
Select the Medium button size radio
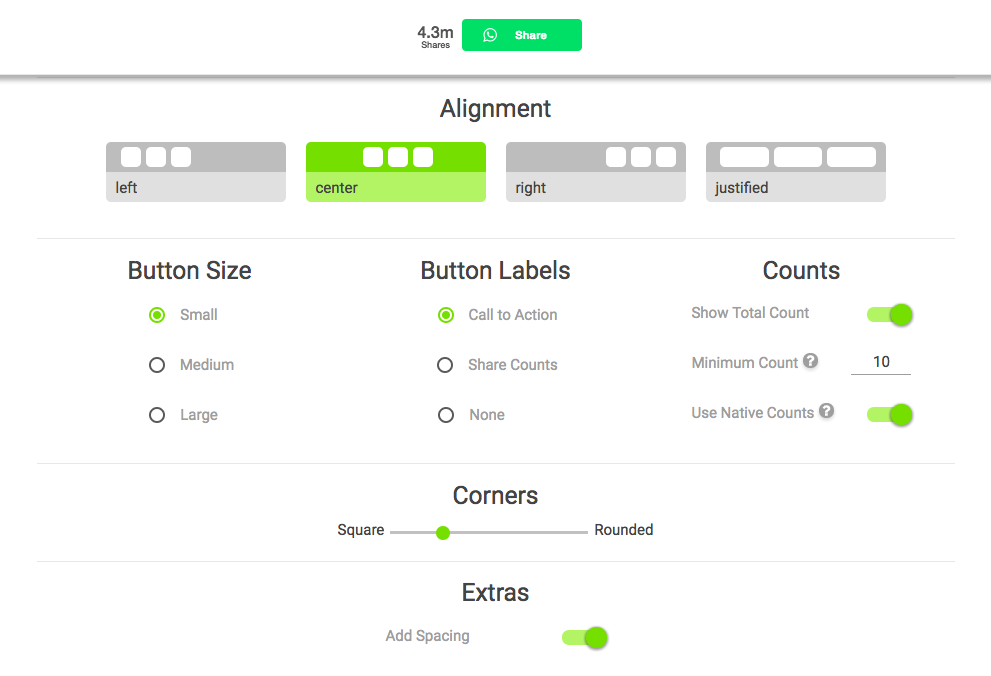click(157, 365)
